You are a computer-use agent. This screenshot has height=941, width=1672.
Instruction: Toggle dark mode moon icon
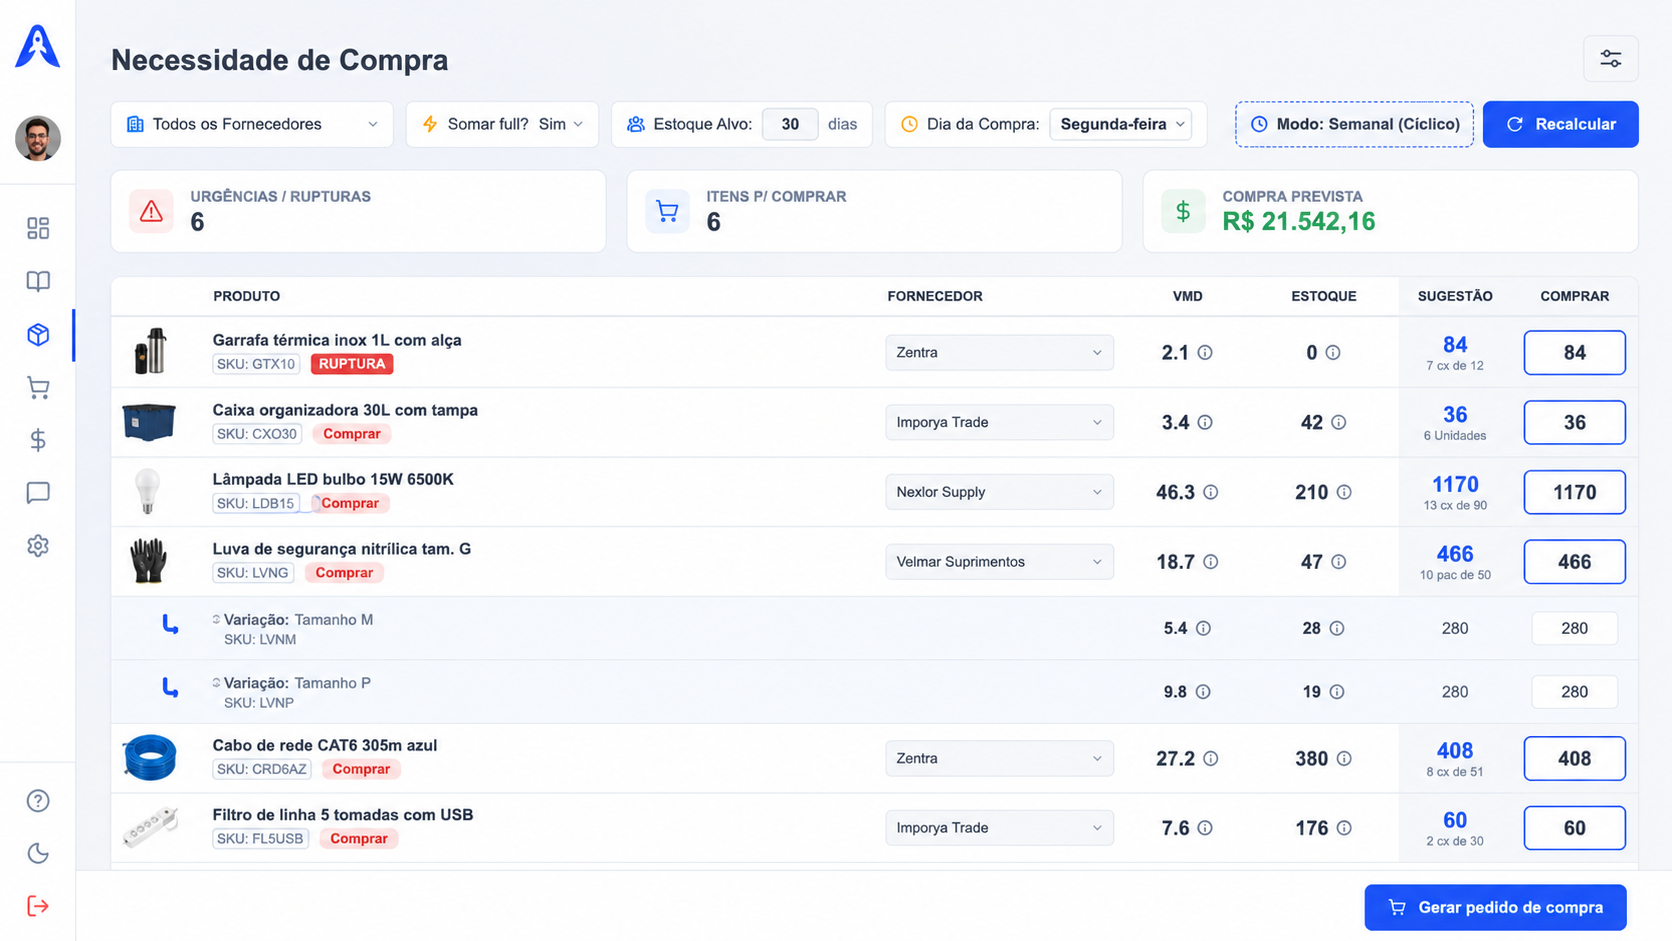(38, 853)
